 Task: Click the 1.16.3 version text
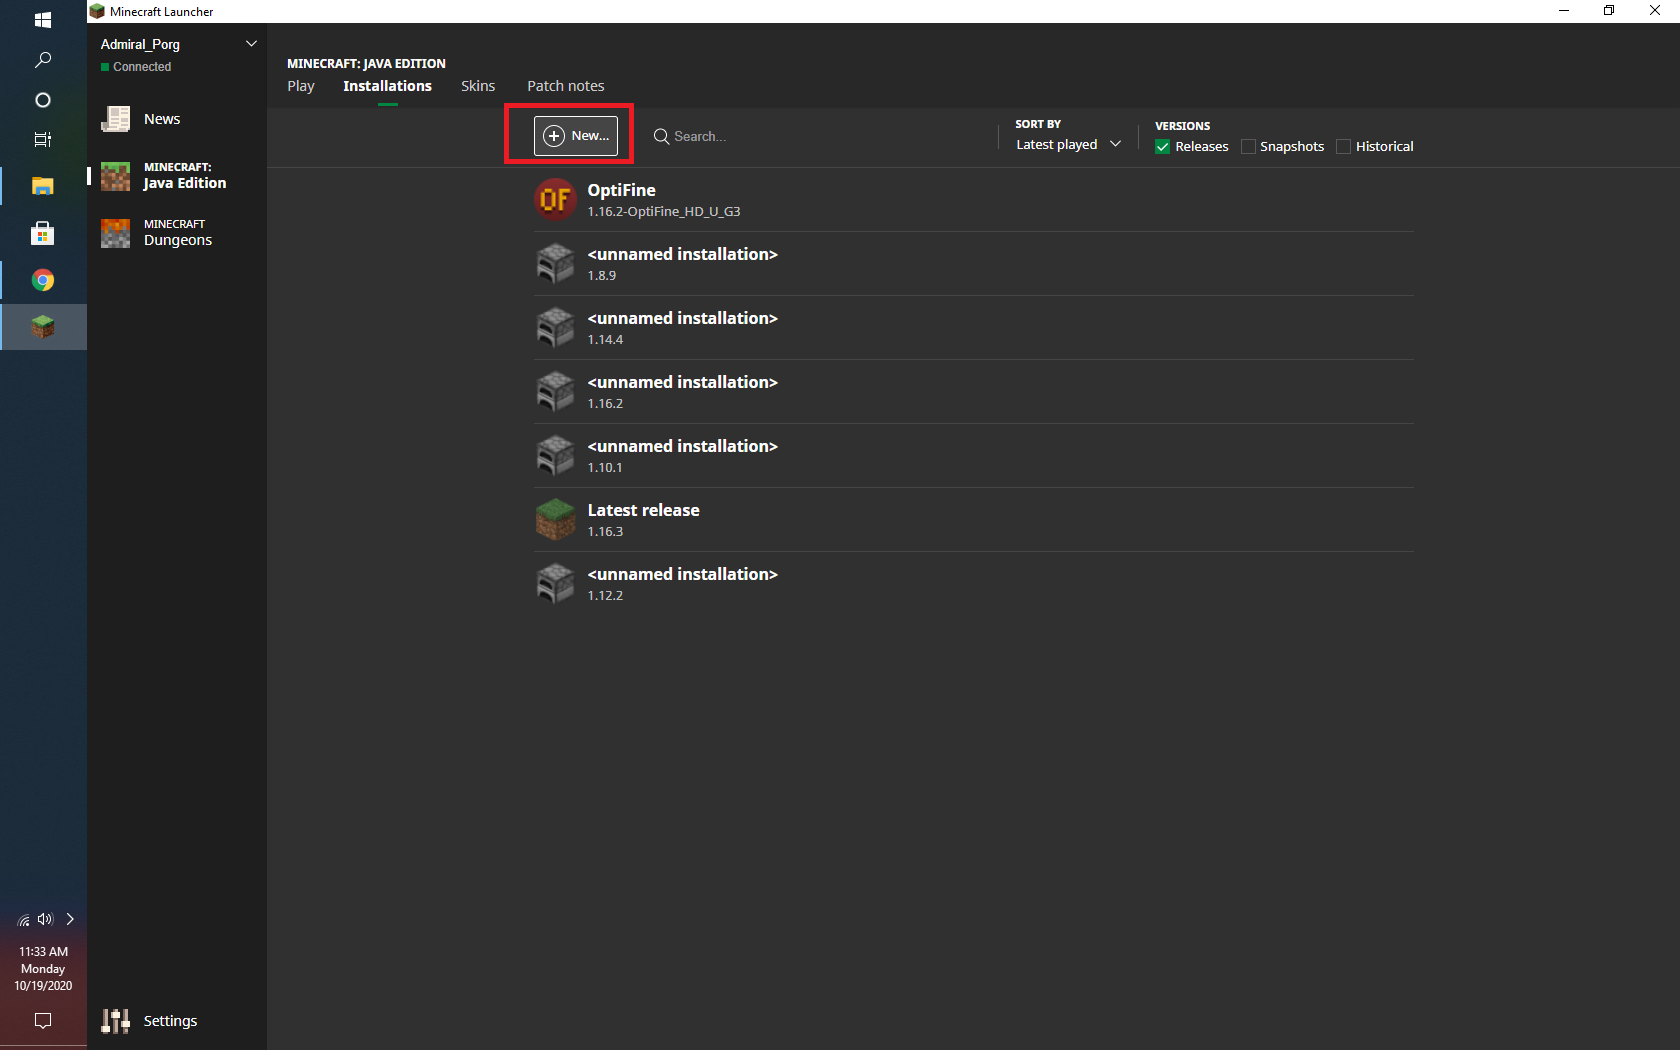605,532
